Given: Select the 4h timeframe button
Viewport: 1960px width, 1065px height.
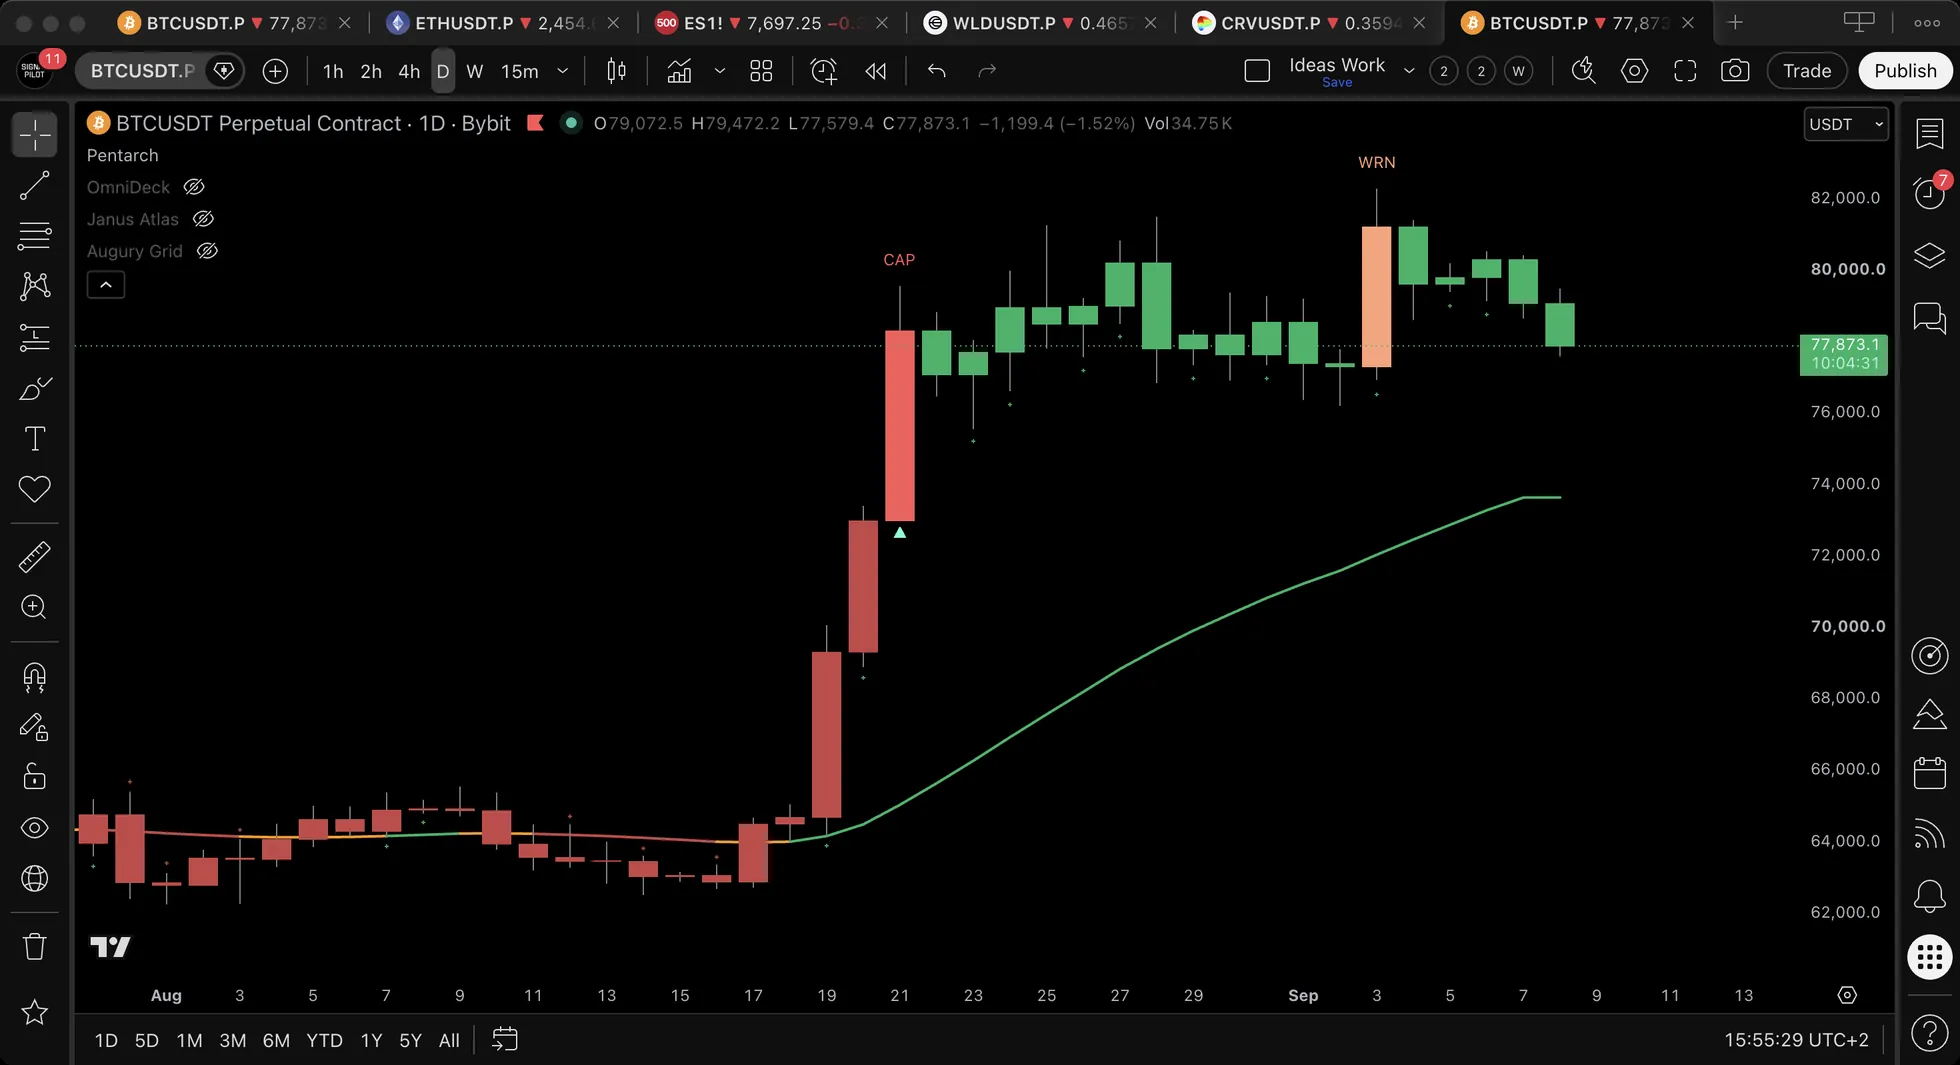Looking at the screenshot, I should tap(409, 71).
